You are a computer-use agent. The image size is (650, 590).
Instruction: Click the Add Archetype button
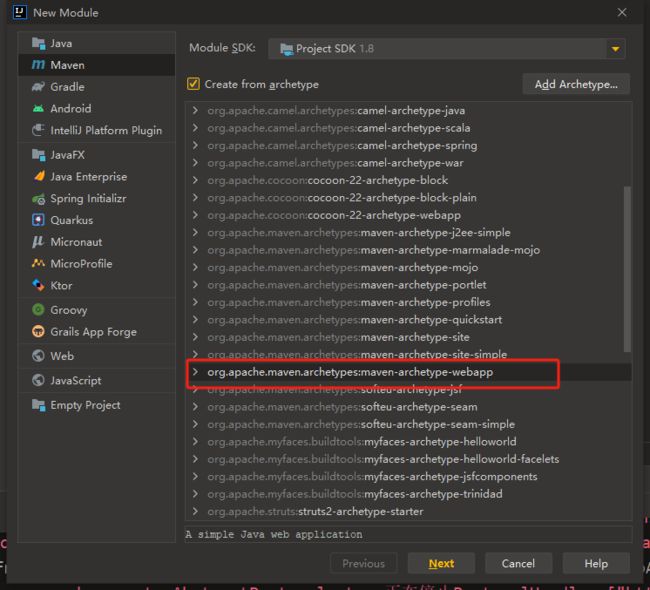576,85
